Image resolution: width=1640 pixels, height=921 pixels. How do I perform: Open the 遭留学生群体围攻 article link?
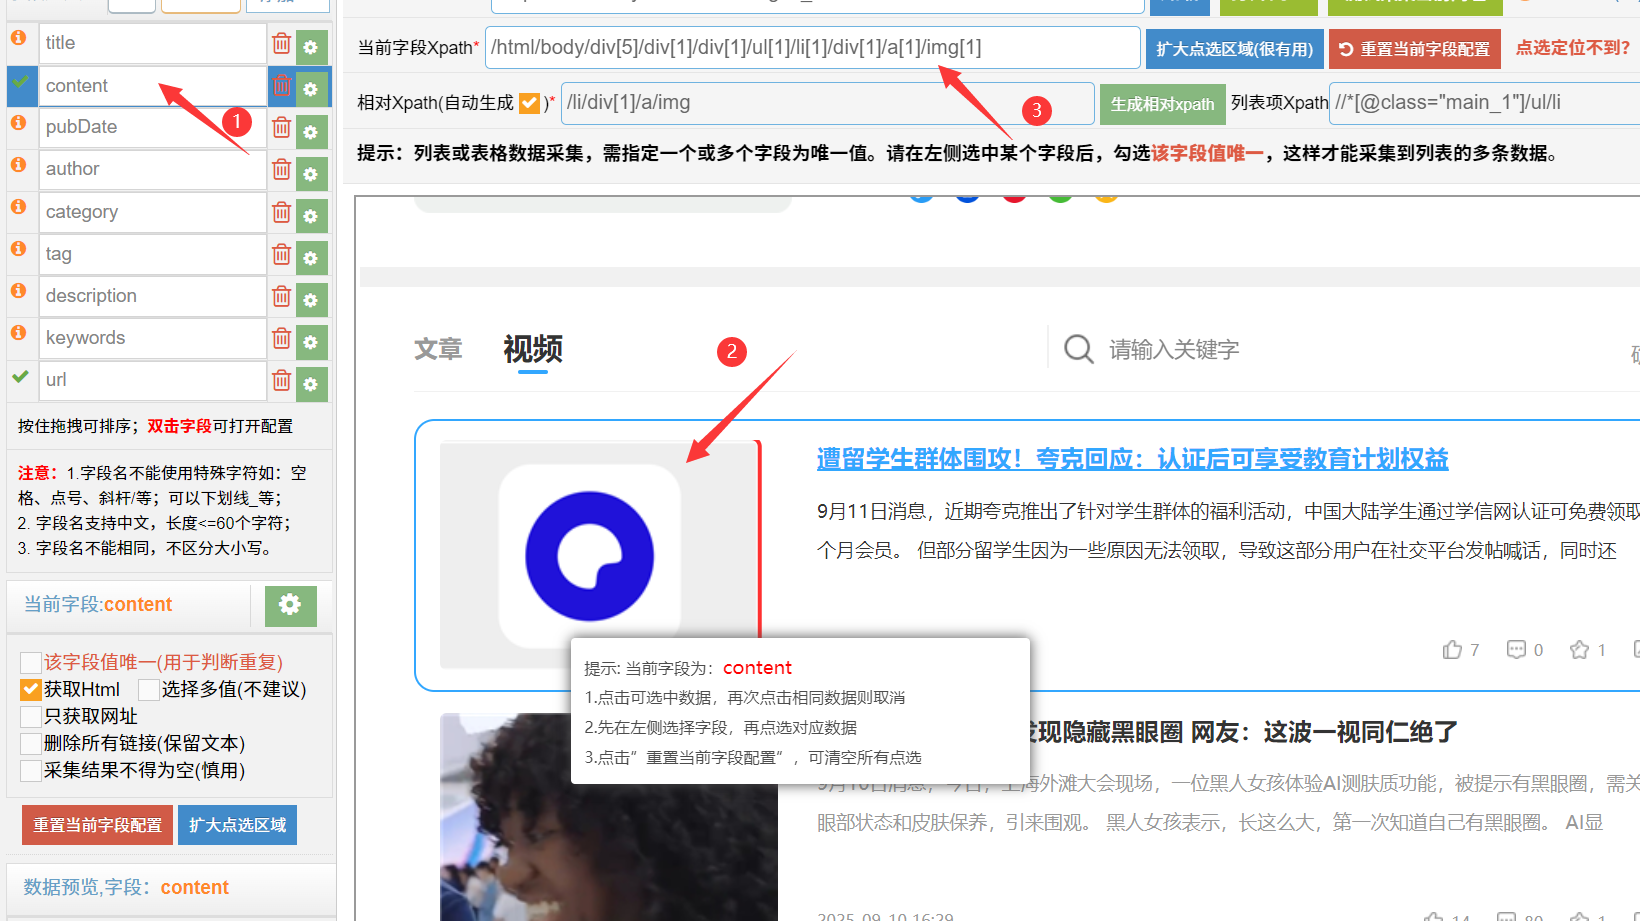click(1132, 459)
